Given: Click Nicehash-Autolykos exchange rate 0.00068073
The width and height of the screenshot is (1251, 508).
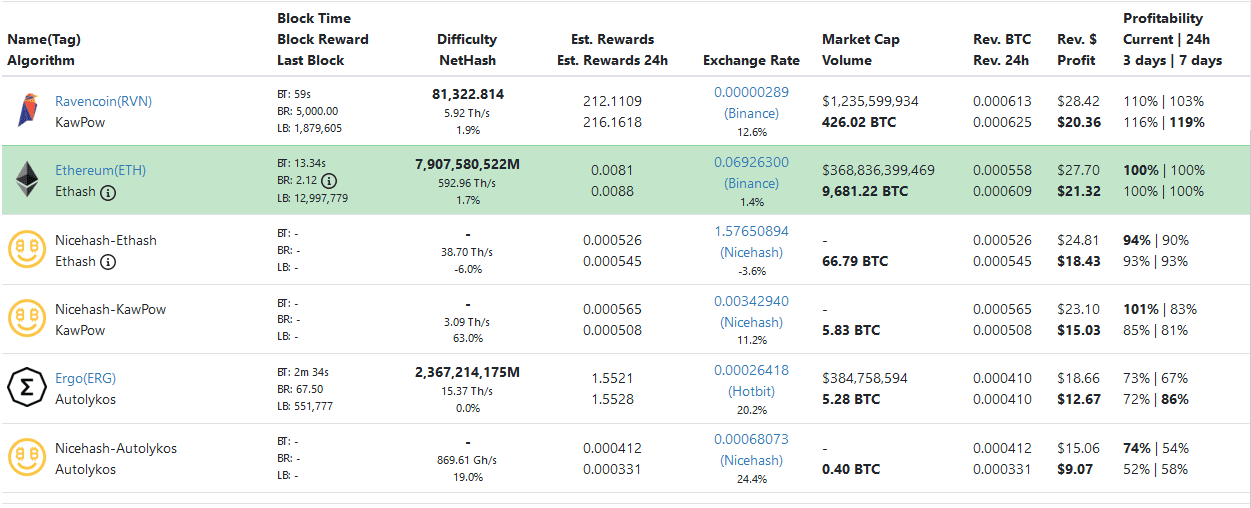Looking at the screenshot, I should point(751,439).
